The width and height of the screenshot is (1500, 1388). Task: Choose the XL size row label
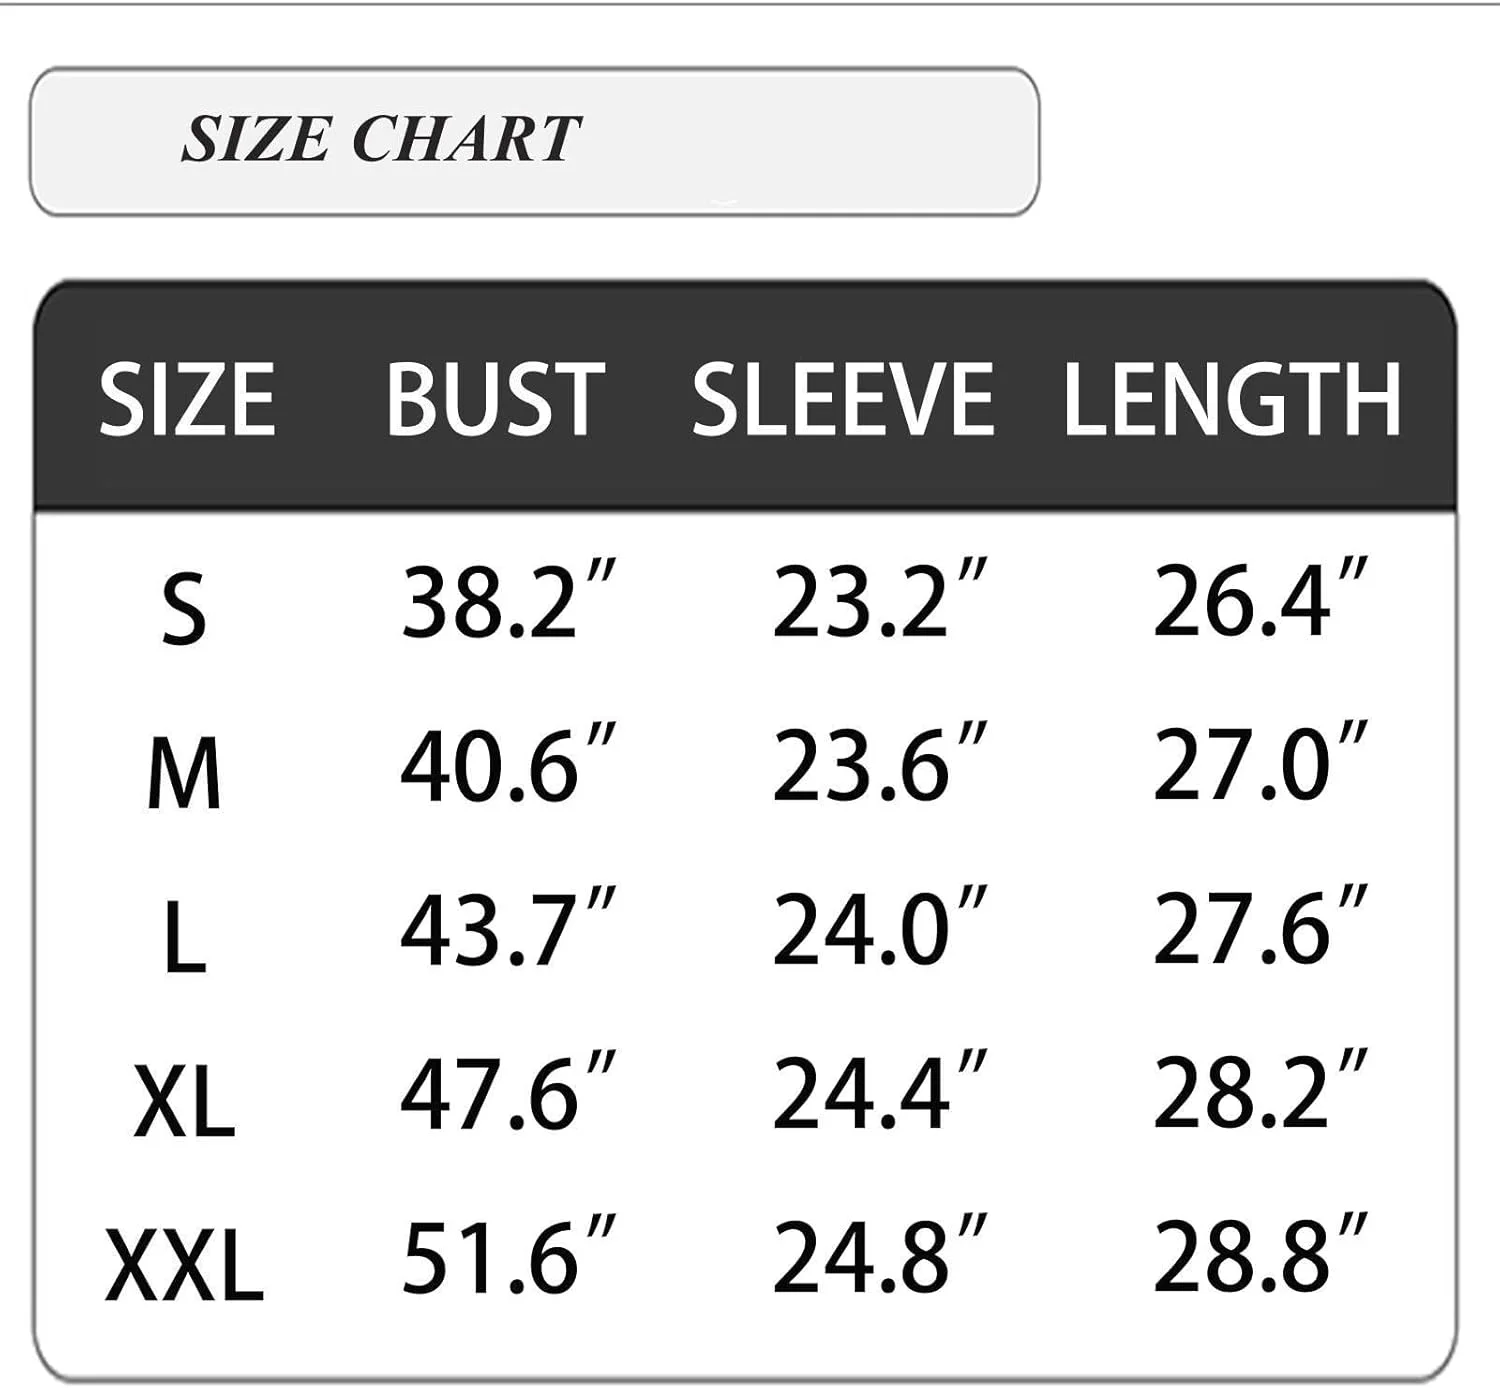[x=184, y=1104]
